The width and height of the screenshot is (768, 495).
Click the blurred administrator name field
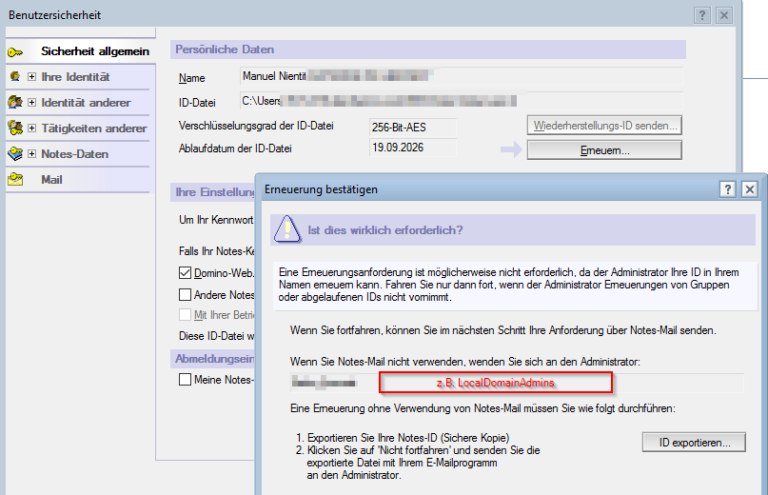pos(517,382)
